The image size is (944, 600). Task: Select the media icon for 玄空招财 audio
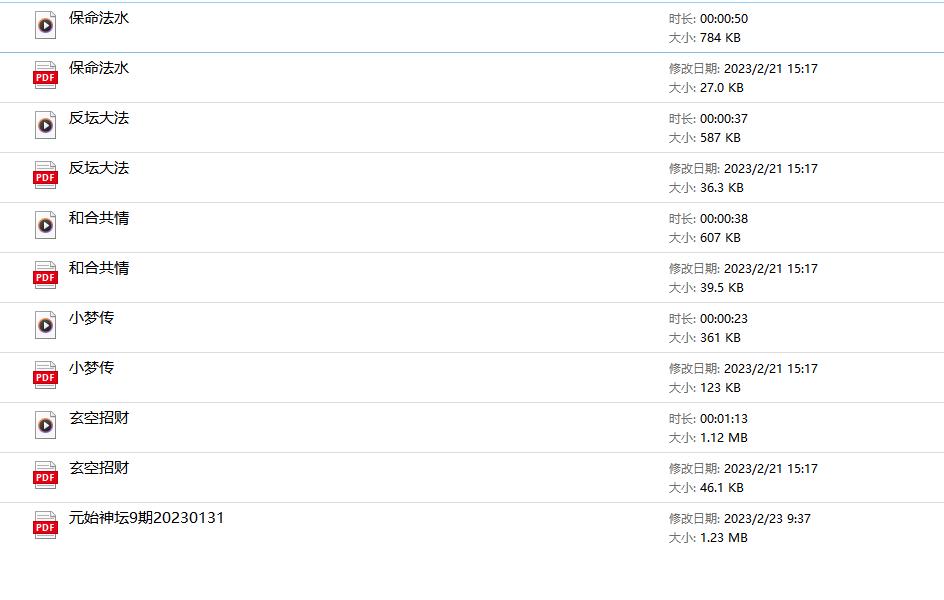pos(46,426)
